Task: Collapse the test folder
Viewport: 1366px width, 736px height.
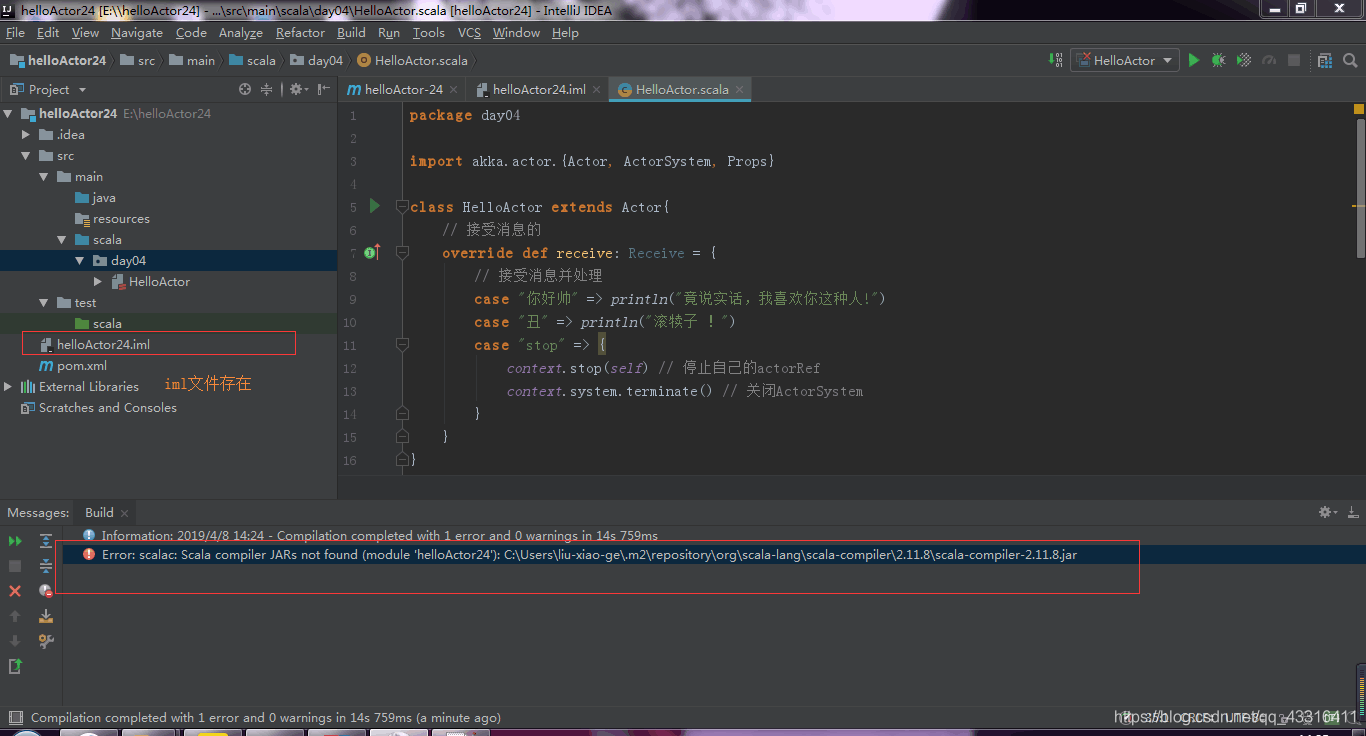Action: (x=45, y=302)
